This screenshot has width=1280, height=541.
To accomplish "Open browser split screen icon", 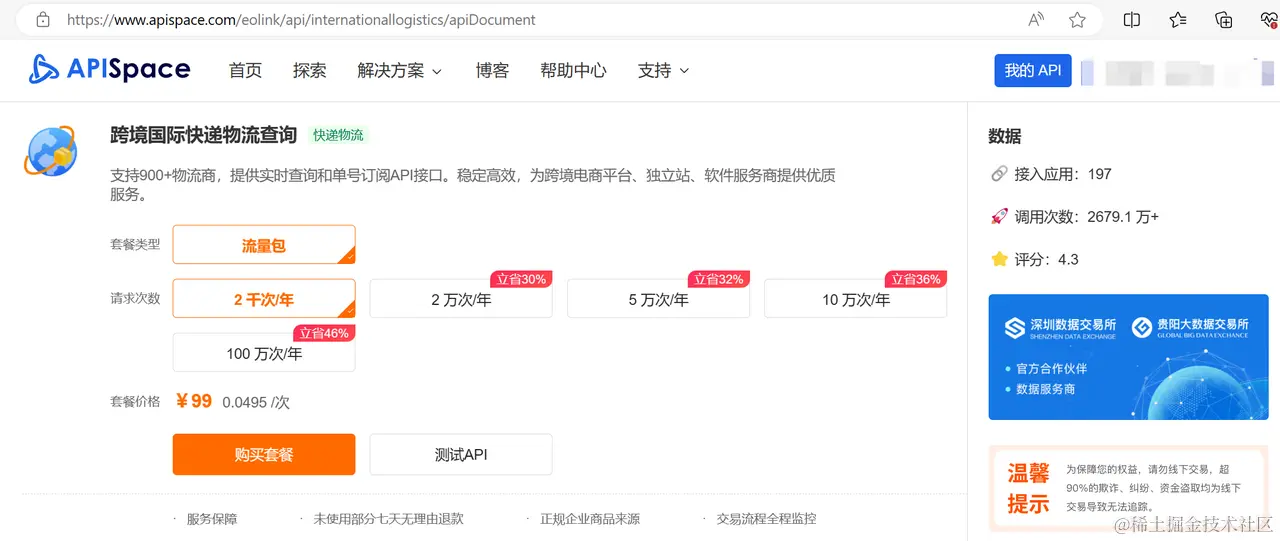I will coord(1132,19).
